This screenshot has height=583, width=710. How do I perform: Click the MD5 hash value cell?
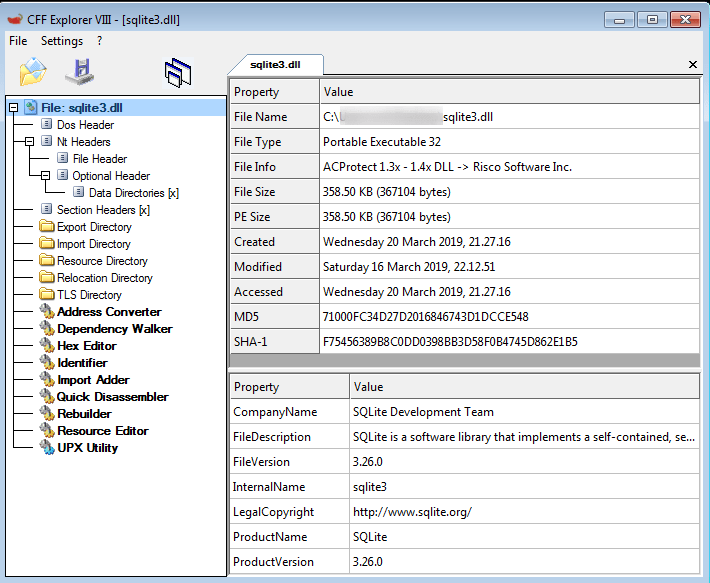click(425, 317)
